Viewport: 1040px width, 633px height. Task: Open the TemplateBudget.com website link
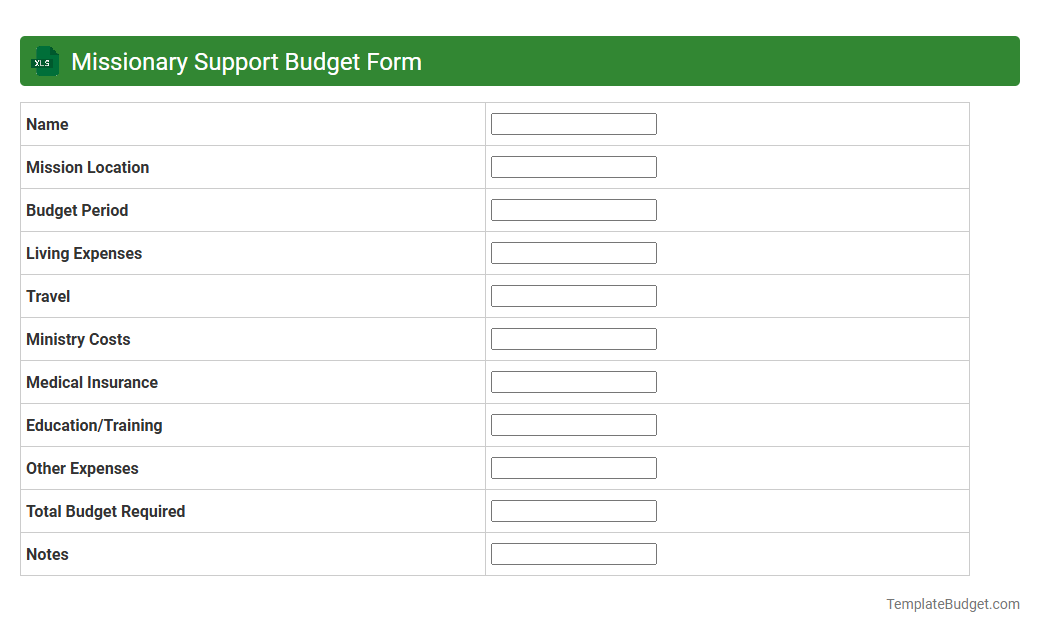click(x=951, y=604)
